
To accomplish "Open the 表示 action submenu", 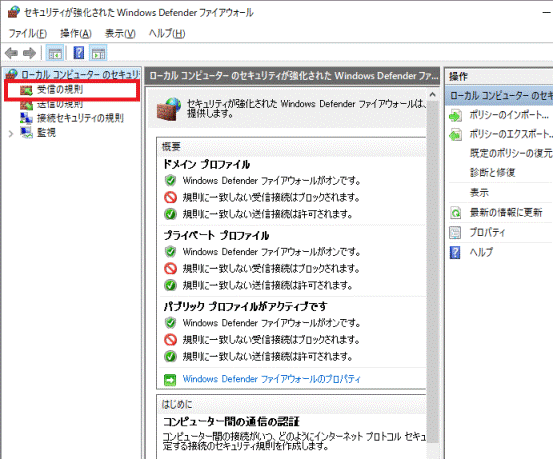I will click(x=479, y=193).
